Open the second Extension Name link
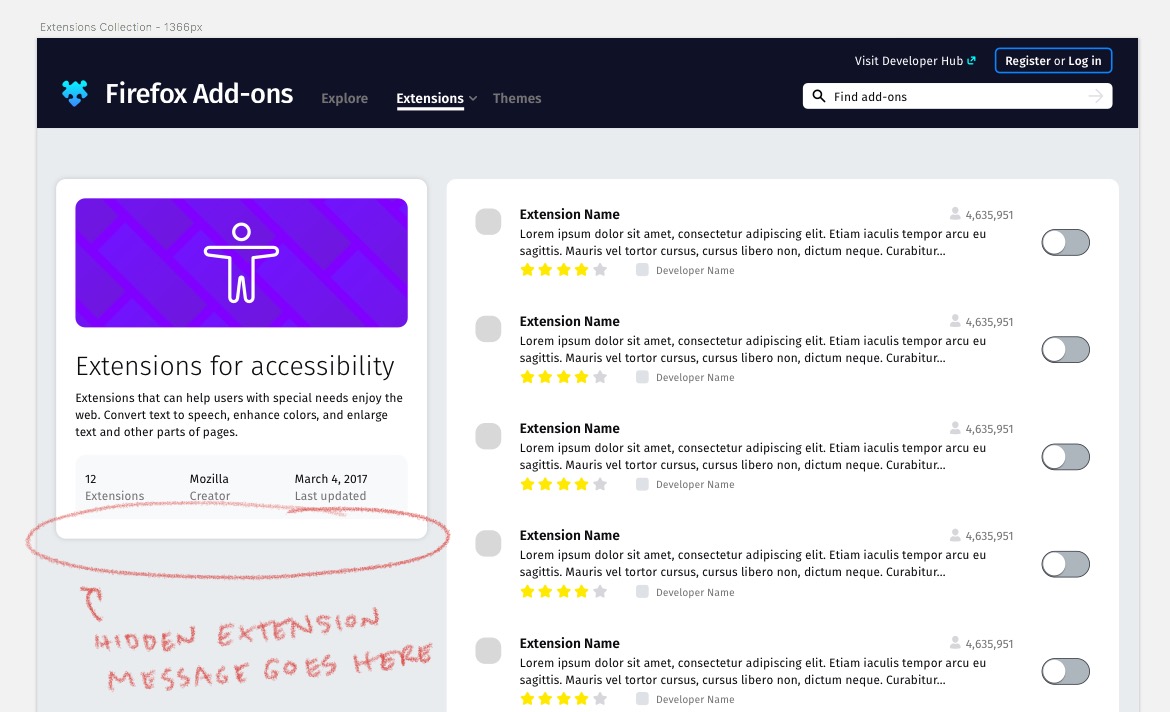This screenshot has width=1170, height=712. (569, 321)
